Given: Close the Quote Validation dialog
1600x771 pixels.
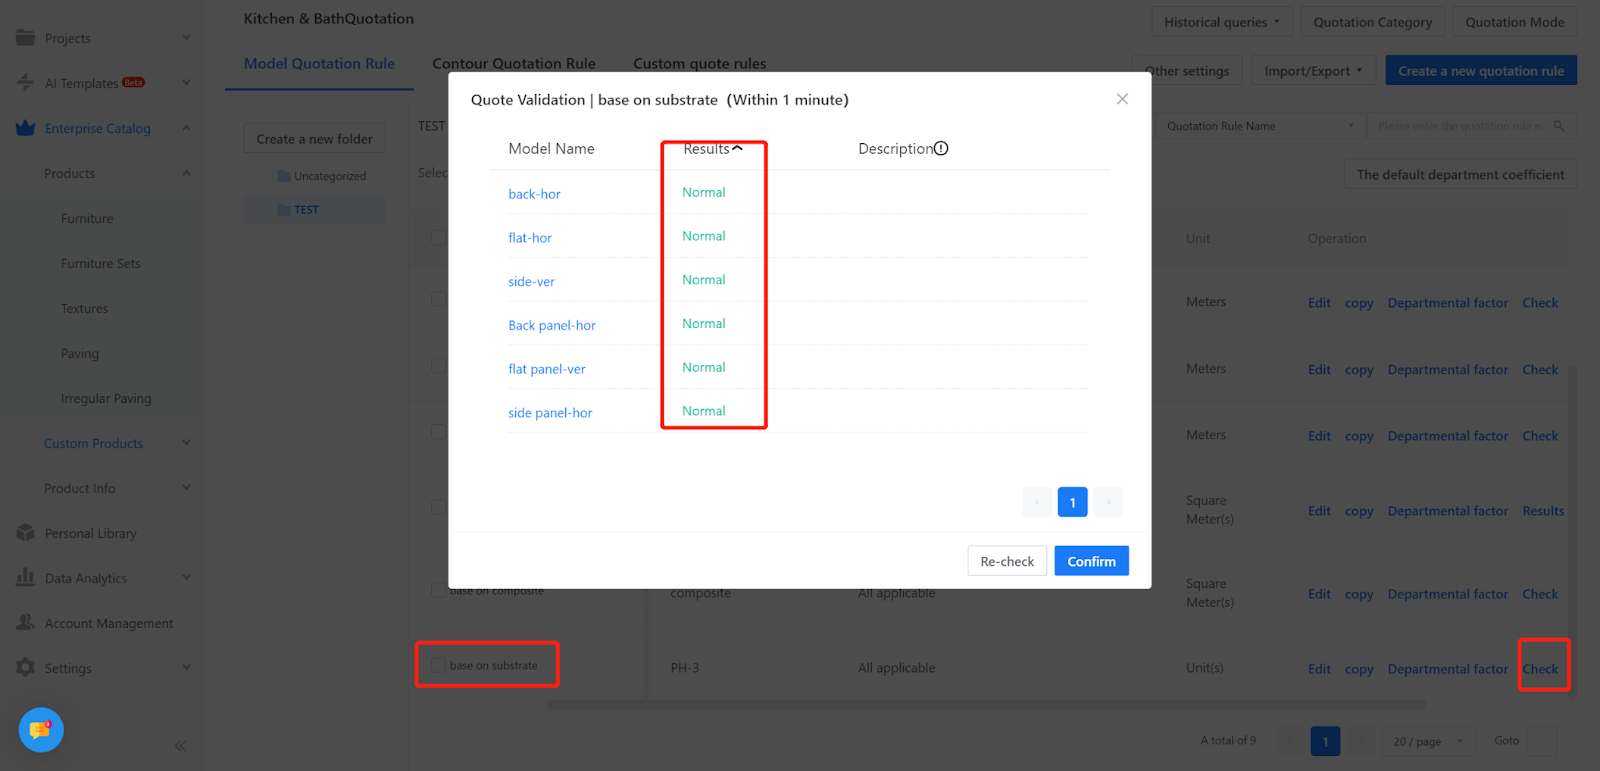Looking at the screenshot, I should coord(1122,99).
